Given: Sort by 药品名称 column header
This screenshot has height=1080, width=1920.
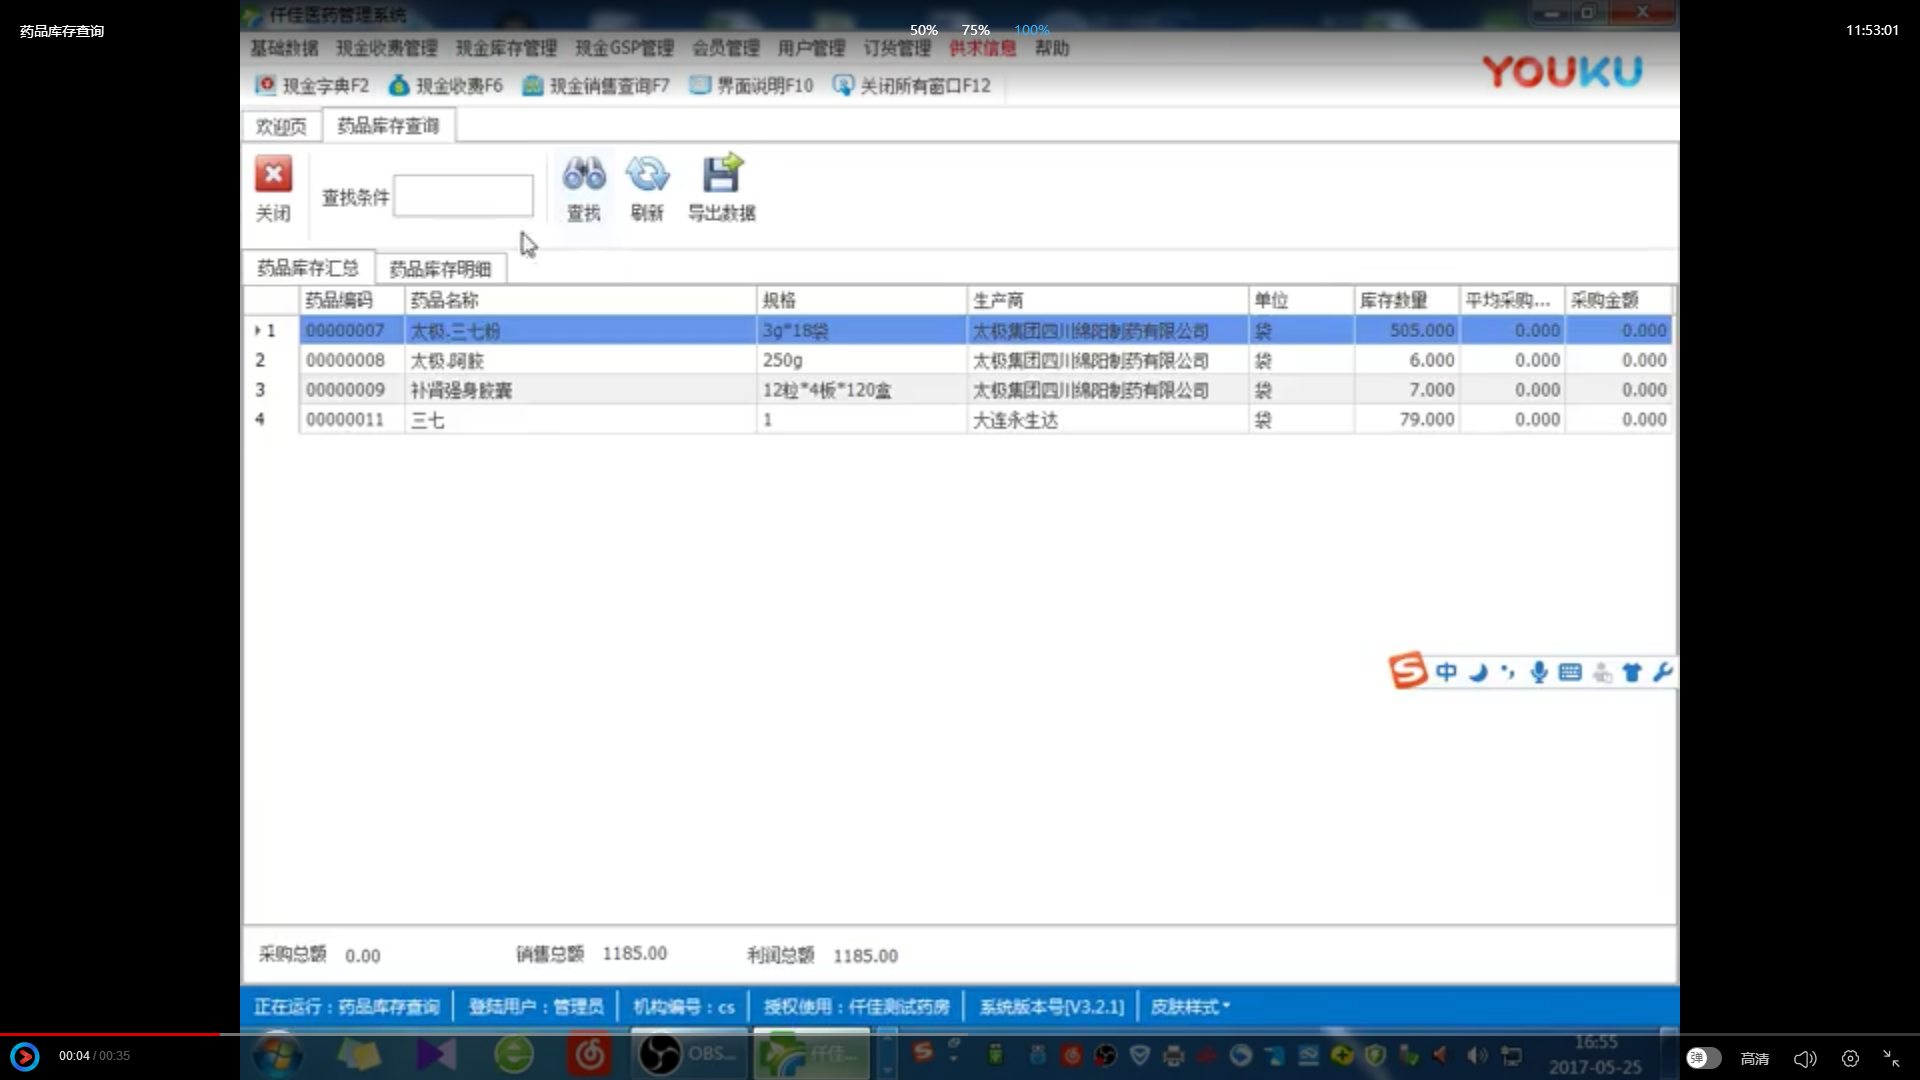Looking at the screenshot, I should [580, 300].
